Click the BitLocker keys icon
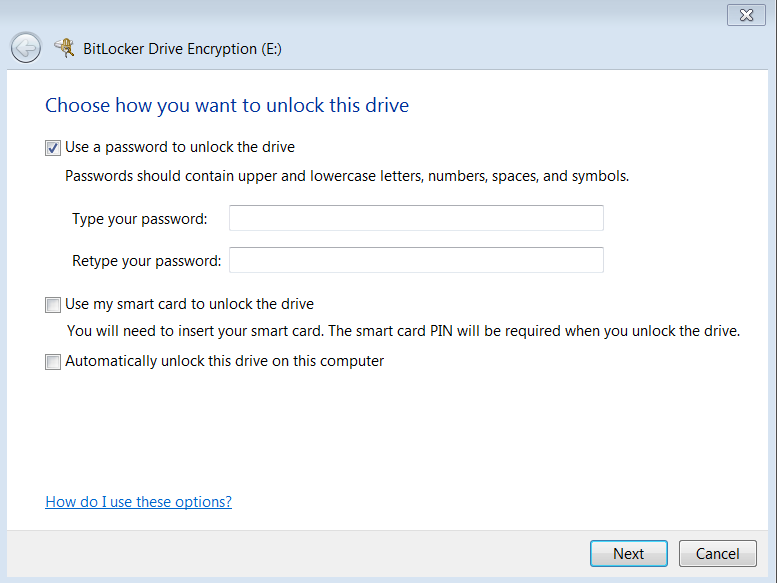The width and height of the screenshot is (777, 583). (64, 47)
